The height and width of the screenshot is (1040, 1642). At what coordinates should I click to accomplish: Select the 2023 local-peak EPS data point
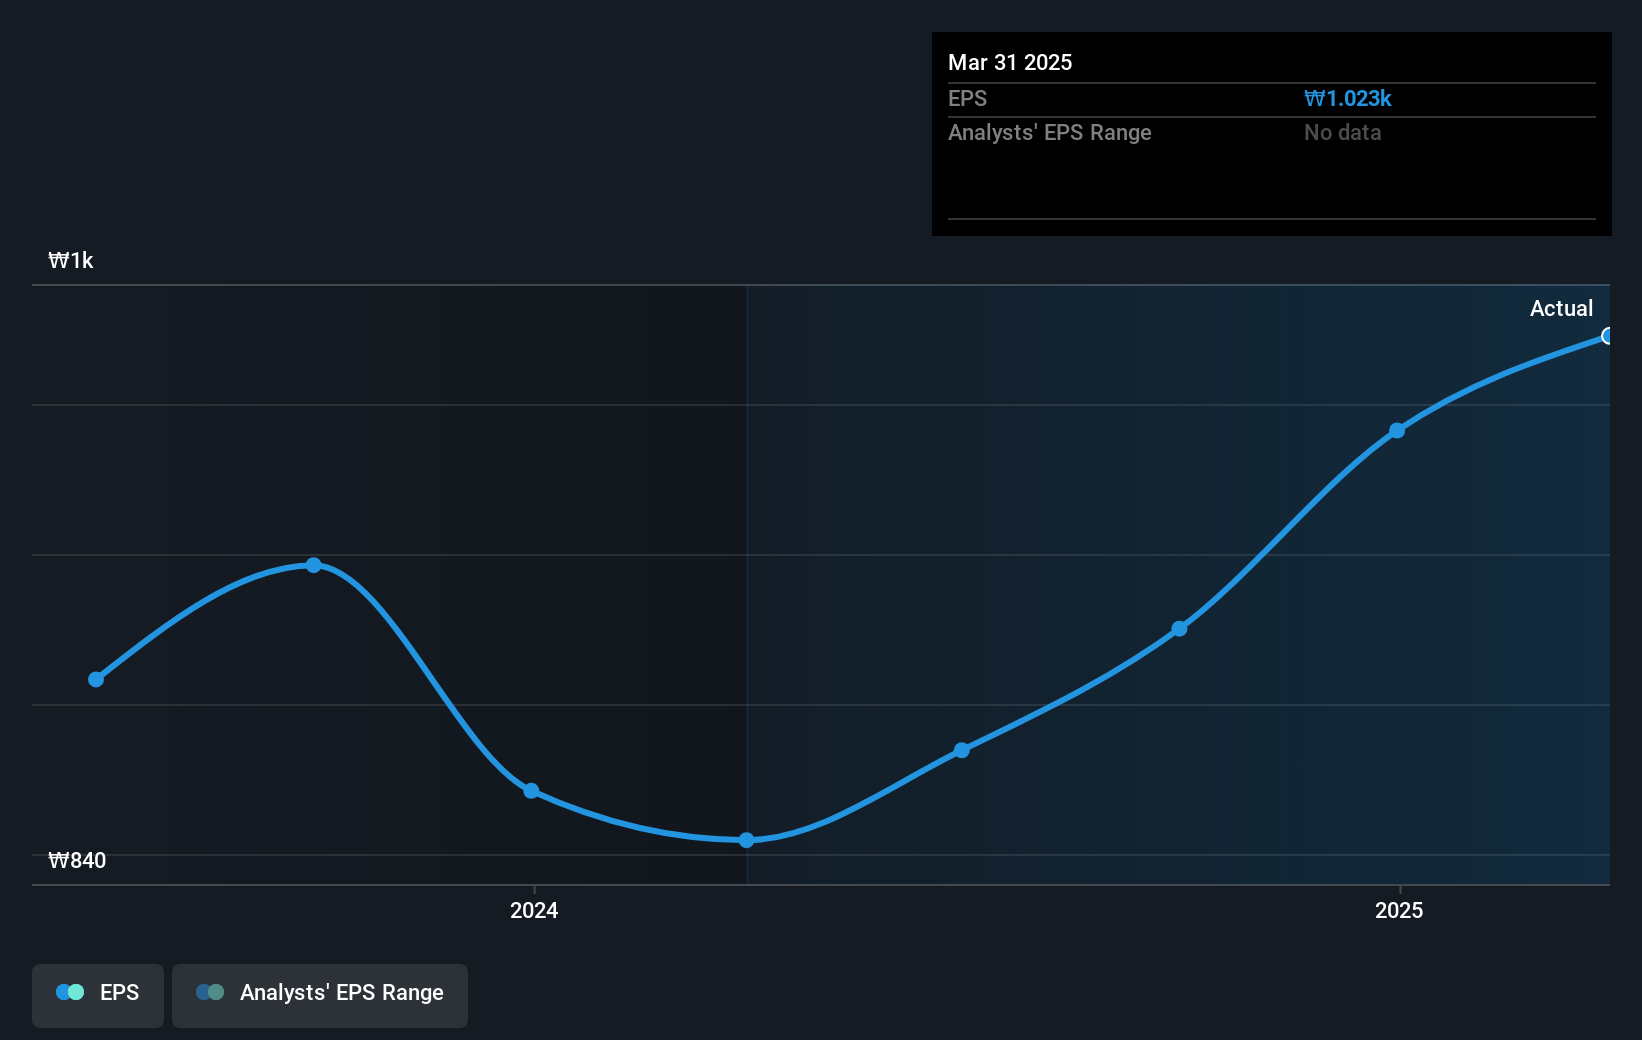click(314, 565)
